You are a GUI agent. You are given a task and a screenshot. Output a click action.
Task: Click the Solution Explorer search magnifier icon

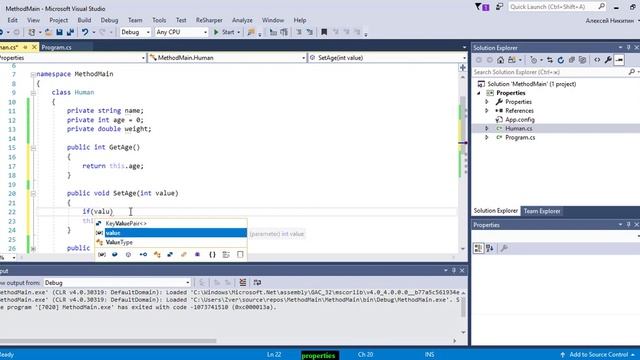[x=631, y=72]
